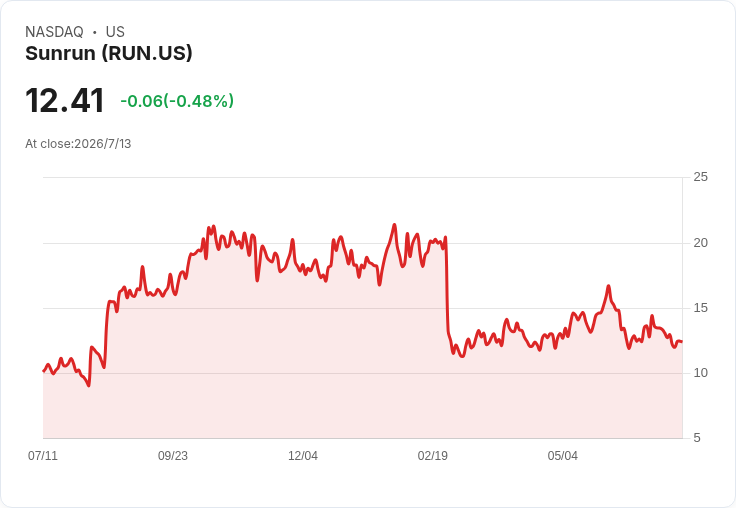Click the NASDAQ exchange label
The width and height of the screenshot is (736, 508).
[54, 31]
